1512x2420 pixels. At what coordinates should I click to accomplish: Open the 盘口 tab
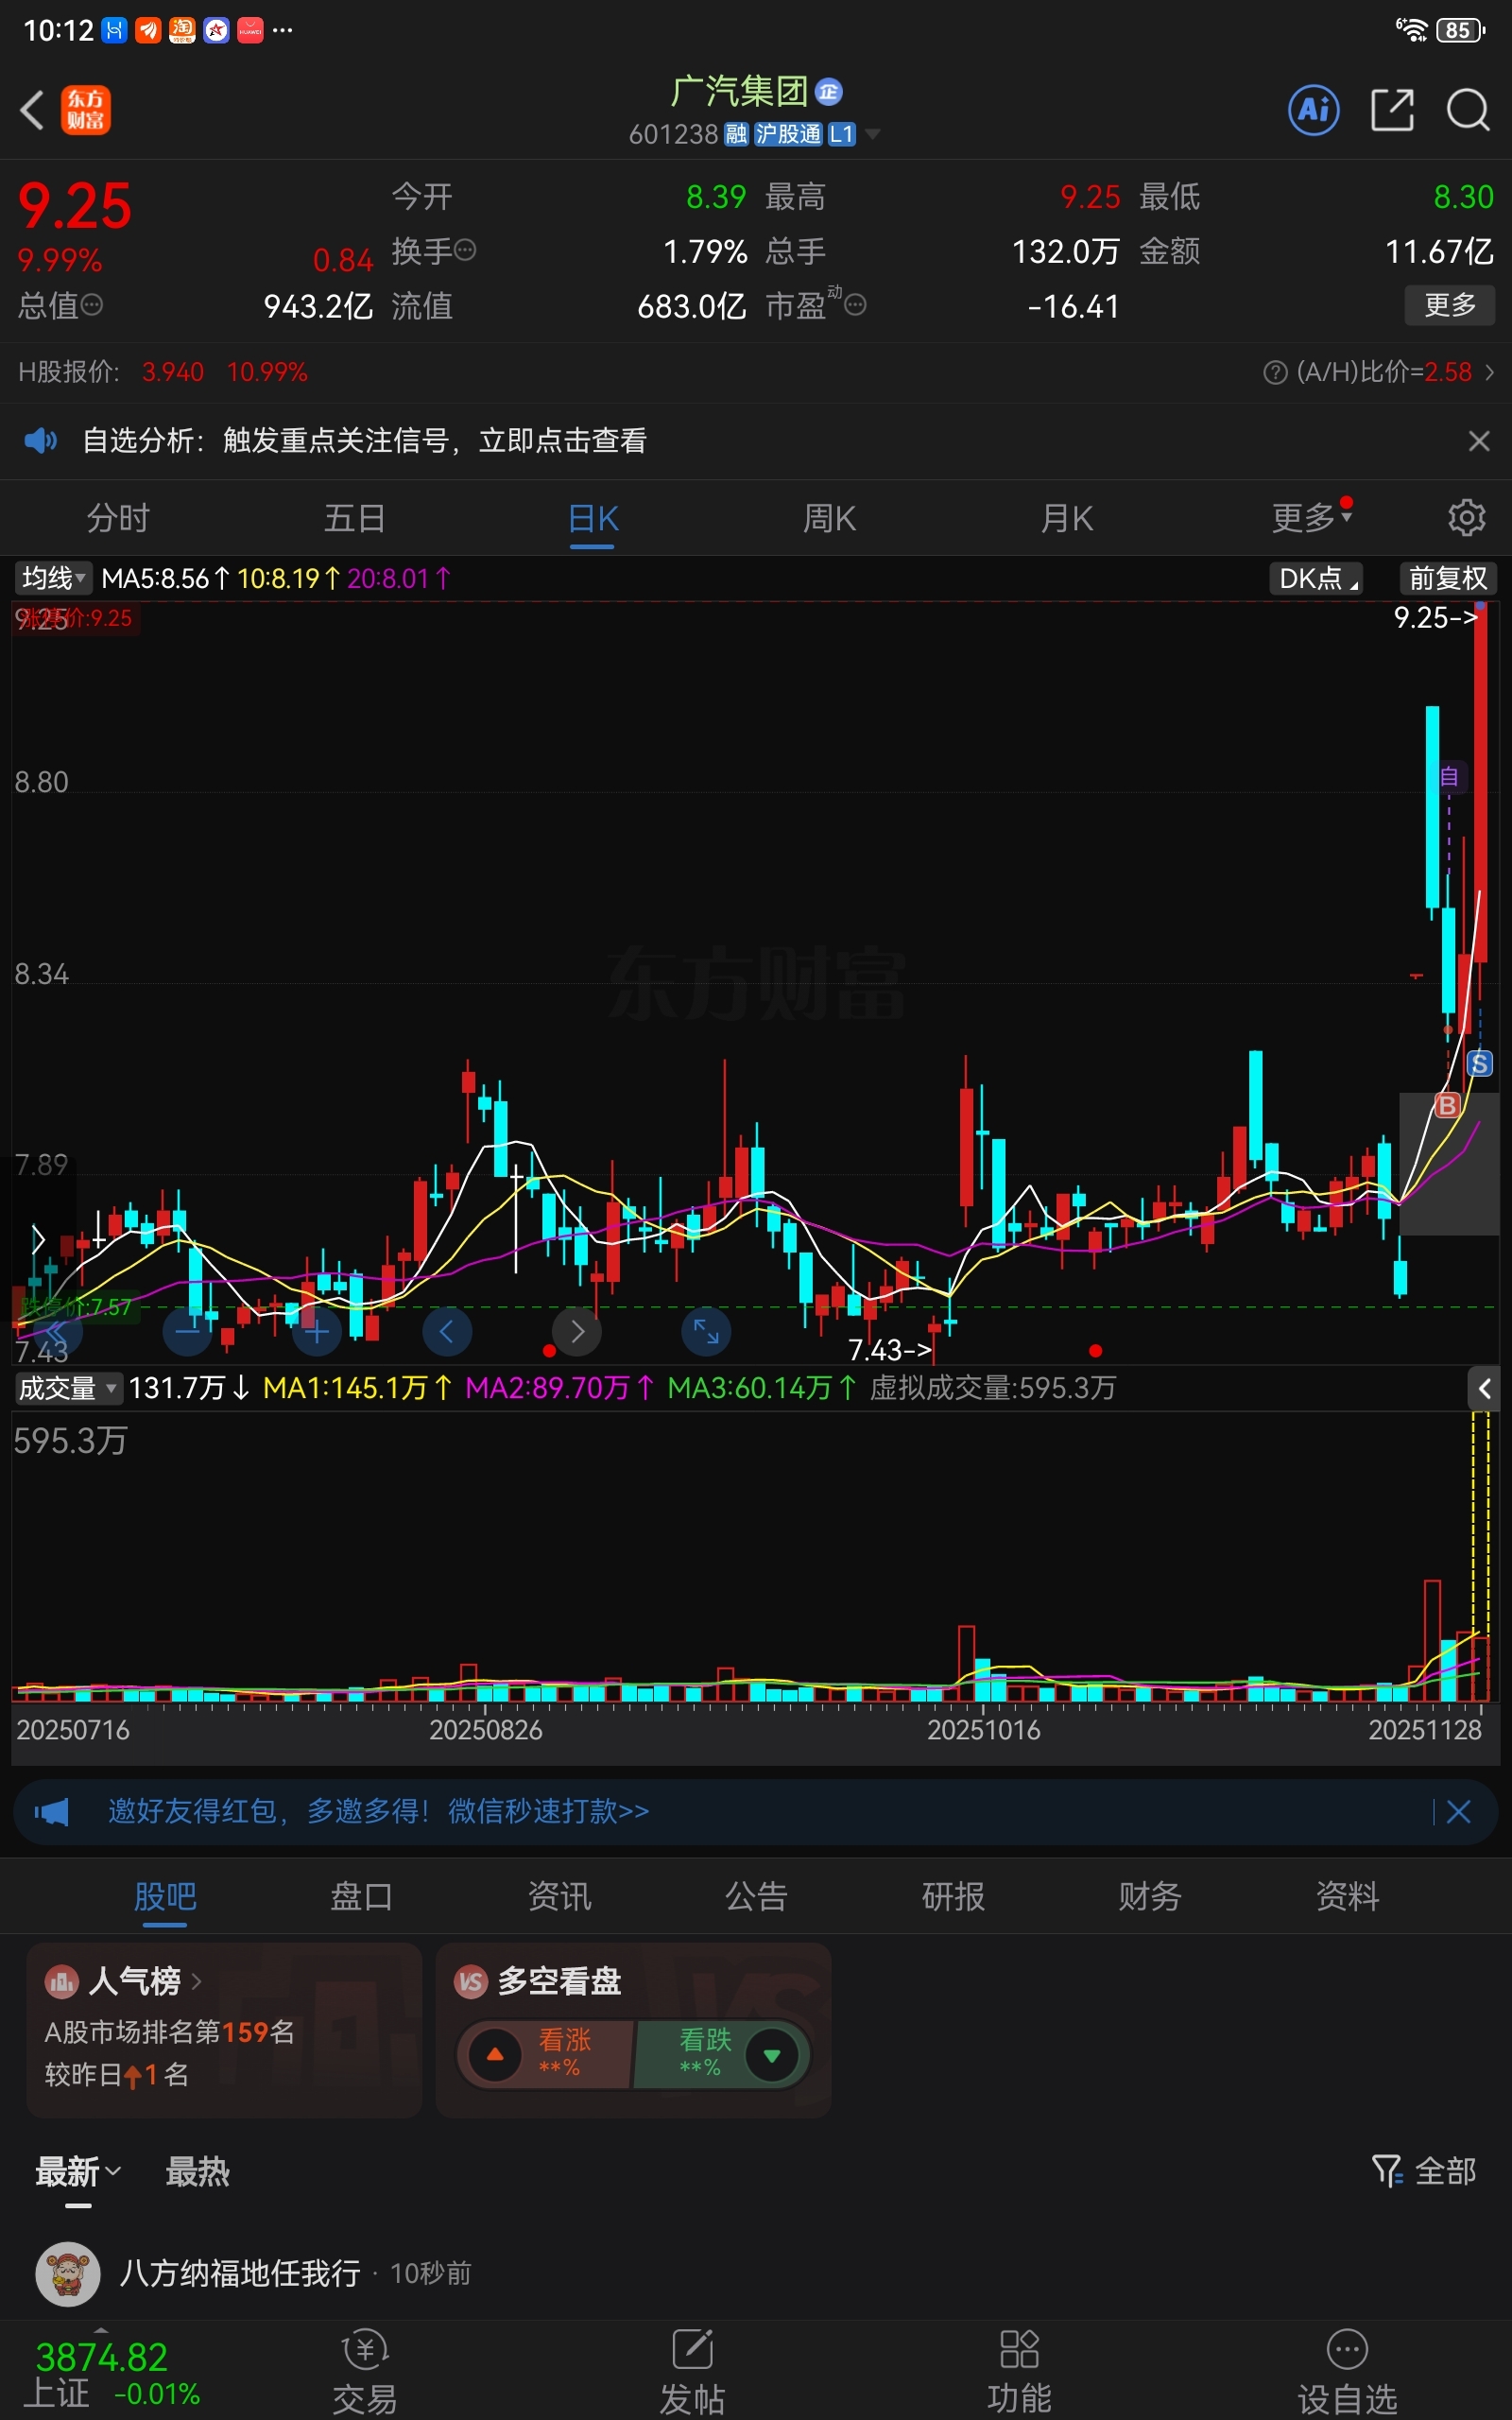point(362,1896)
